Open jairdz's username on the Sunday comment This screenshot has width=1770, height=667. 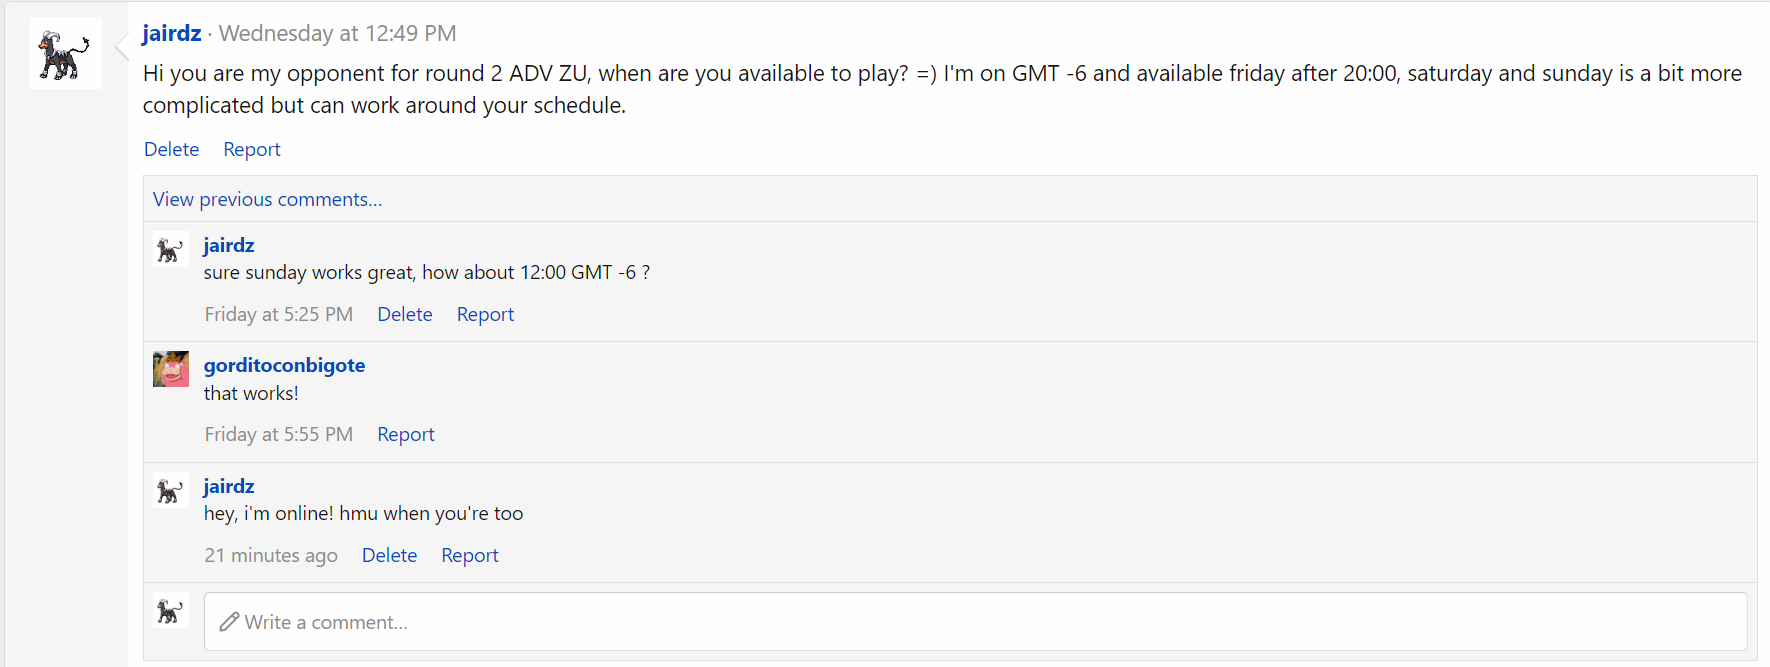pos(229,245)
